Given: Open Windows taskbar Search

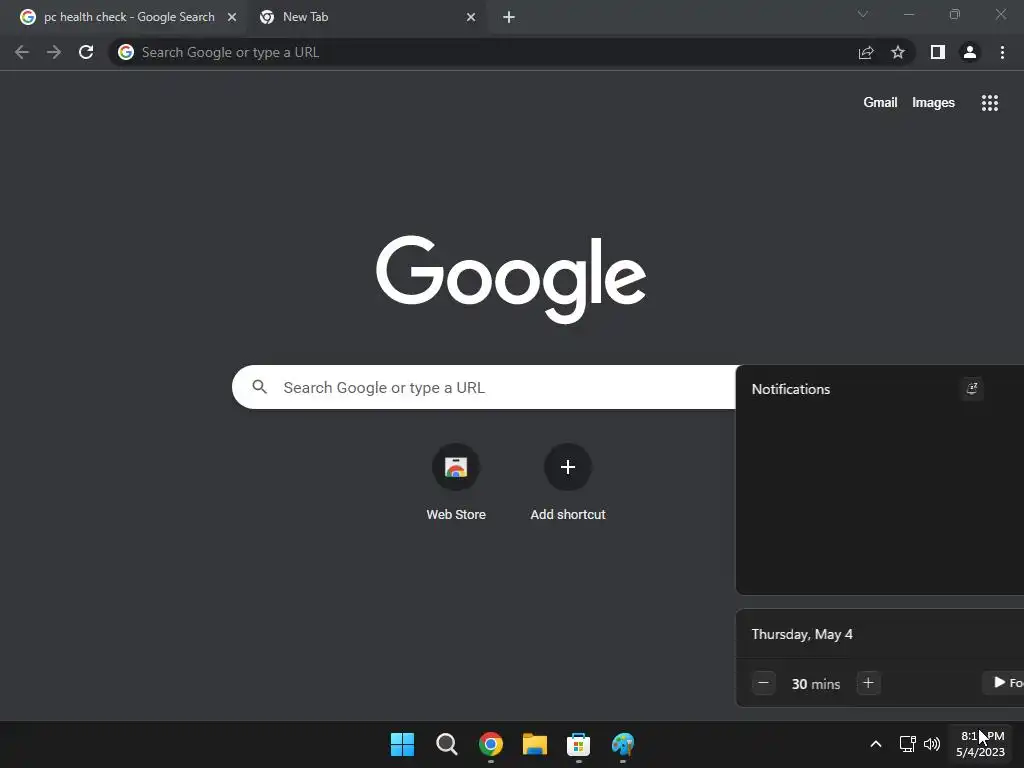Looking at the screenshot, I should (x=447, y=744).
